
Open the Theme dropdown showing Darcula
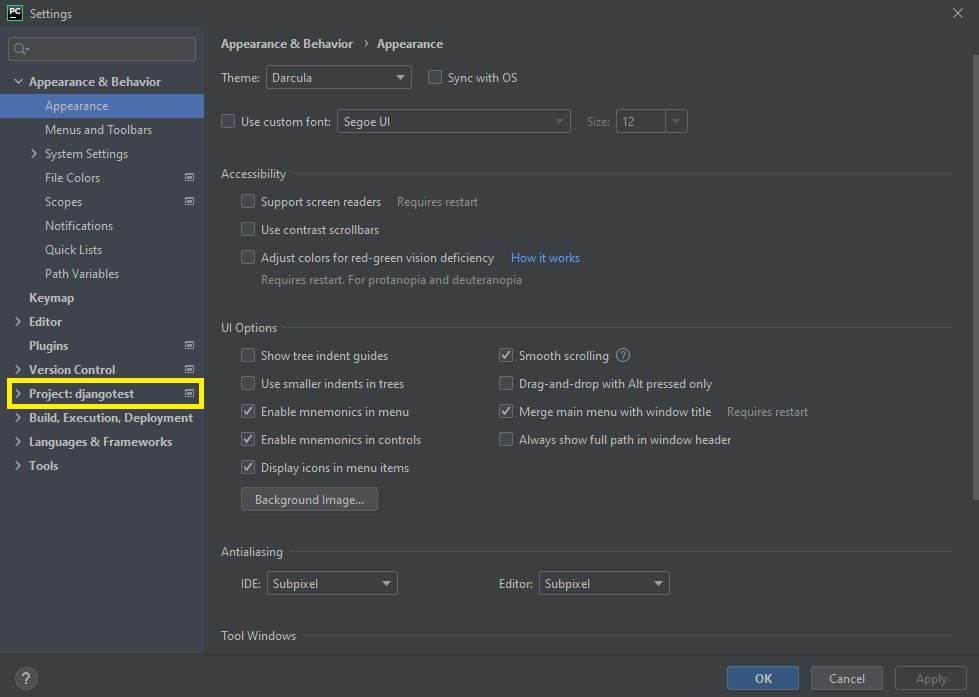[x=338, y=77]
